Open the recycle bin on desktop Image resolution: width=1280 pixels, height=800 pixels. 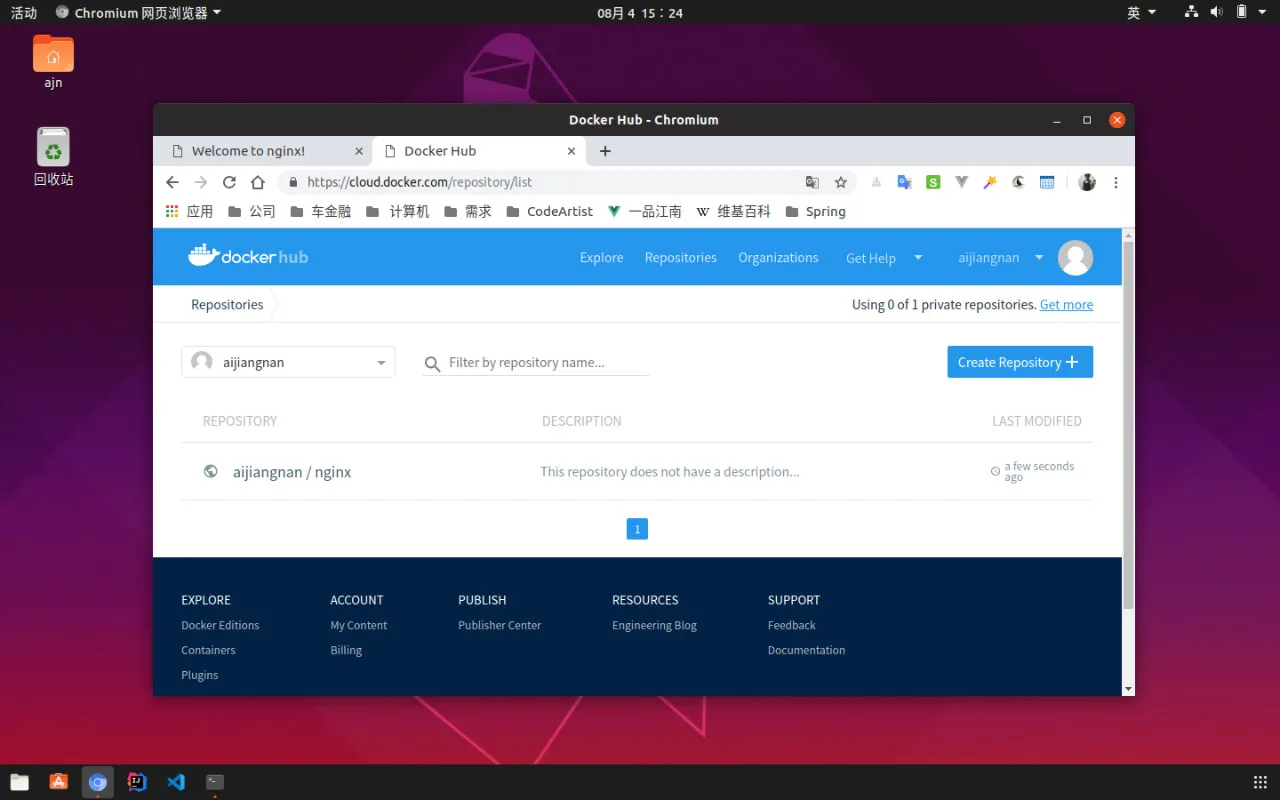click(x=53, y=157)
